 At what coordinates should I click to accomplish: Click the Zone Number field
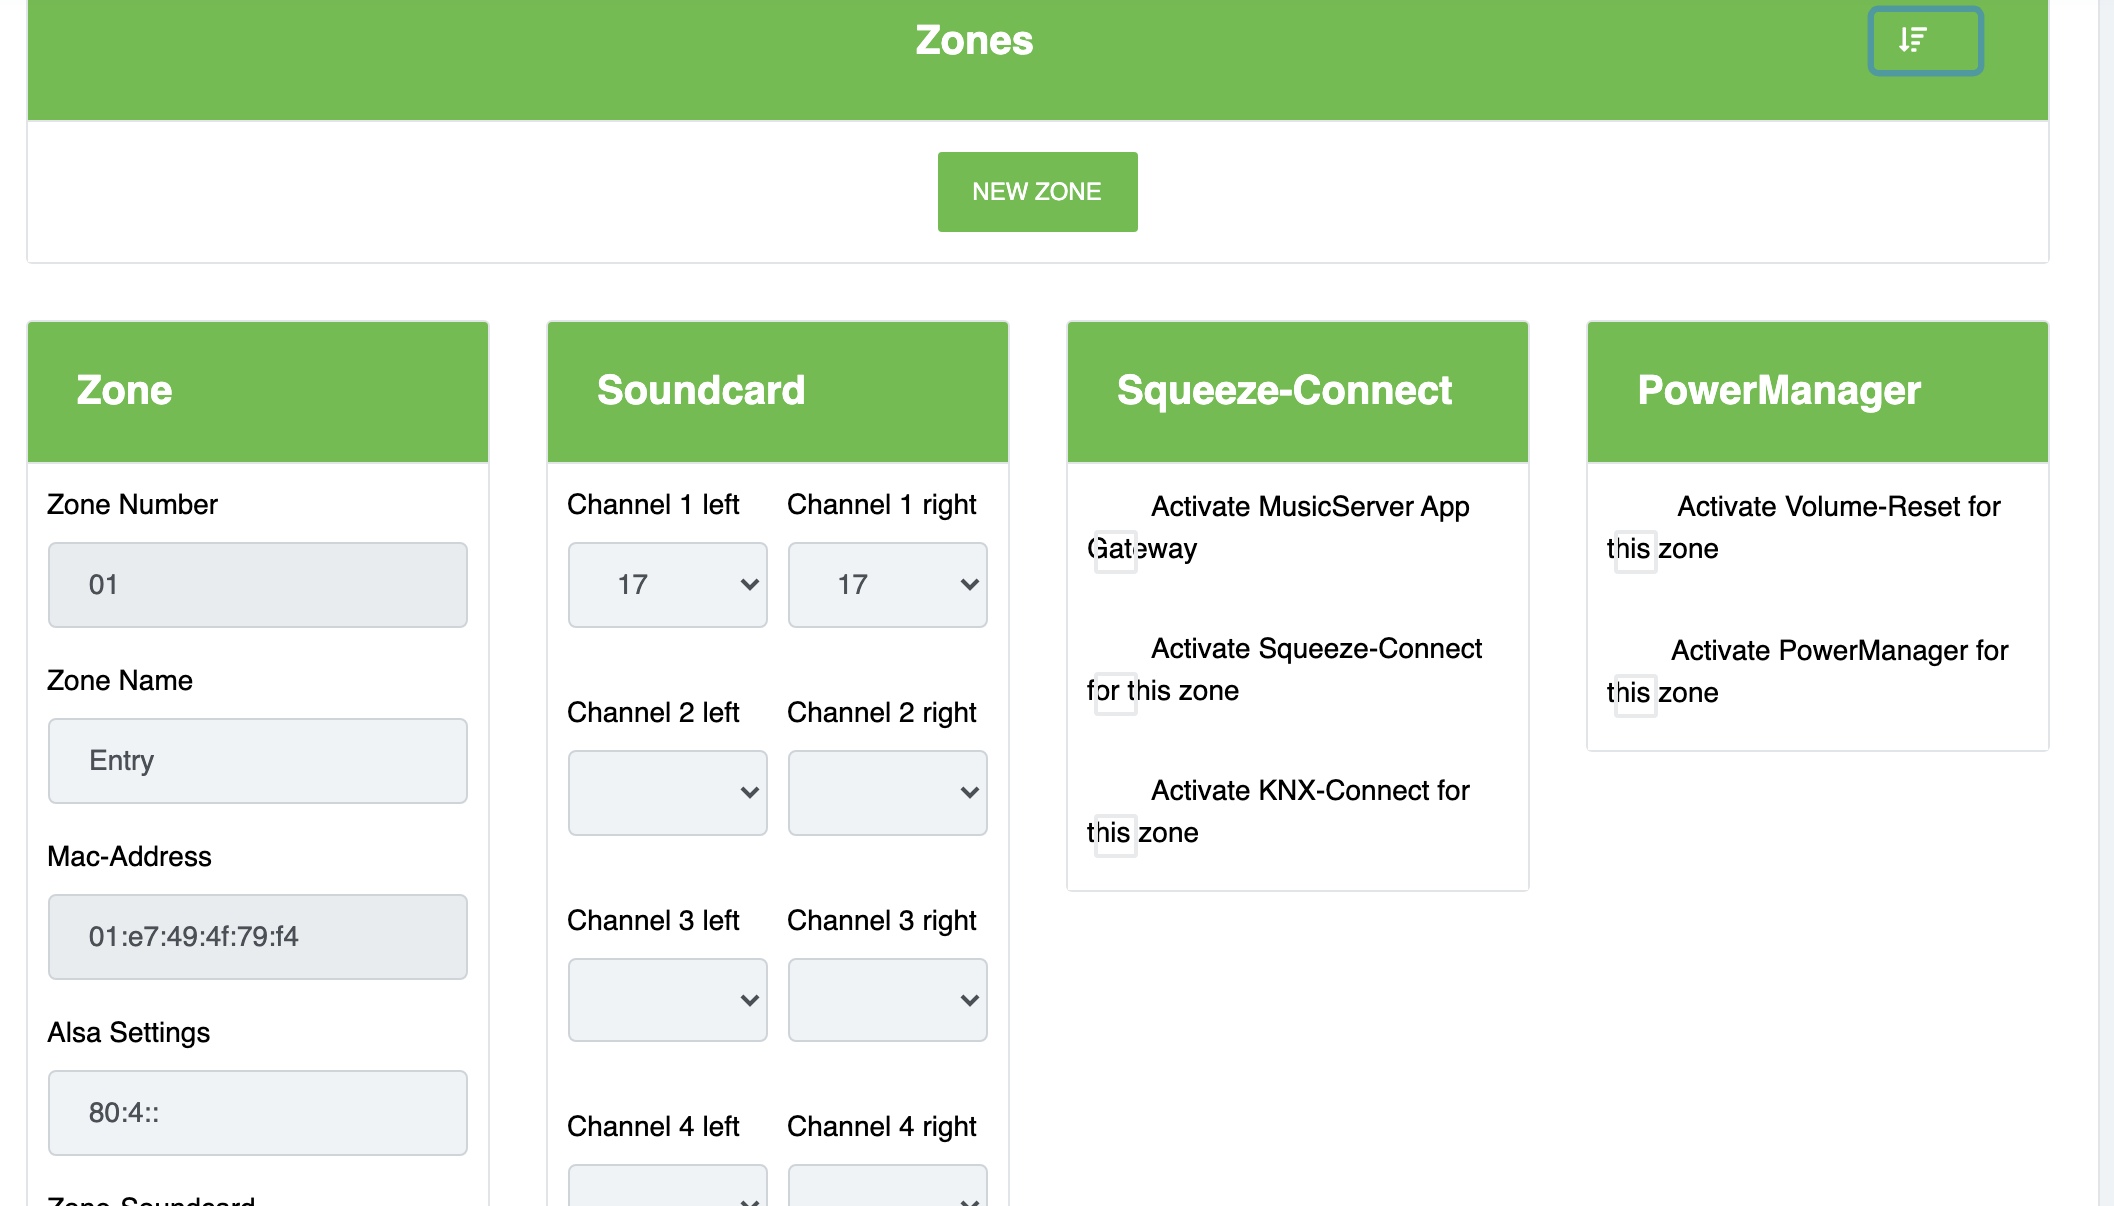click(257, 585)
